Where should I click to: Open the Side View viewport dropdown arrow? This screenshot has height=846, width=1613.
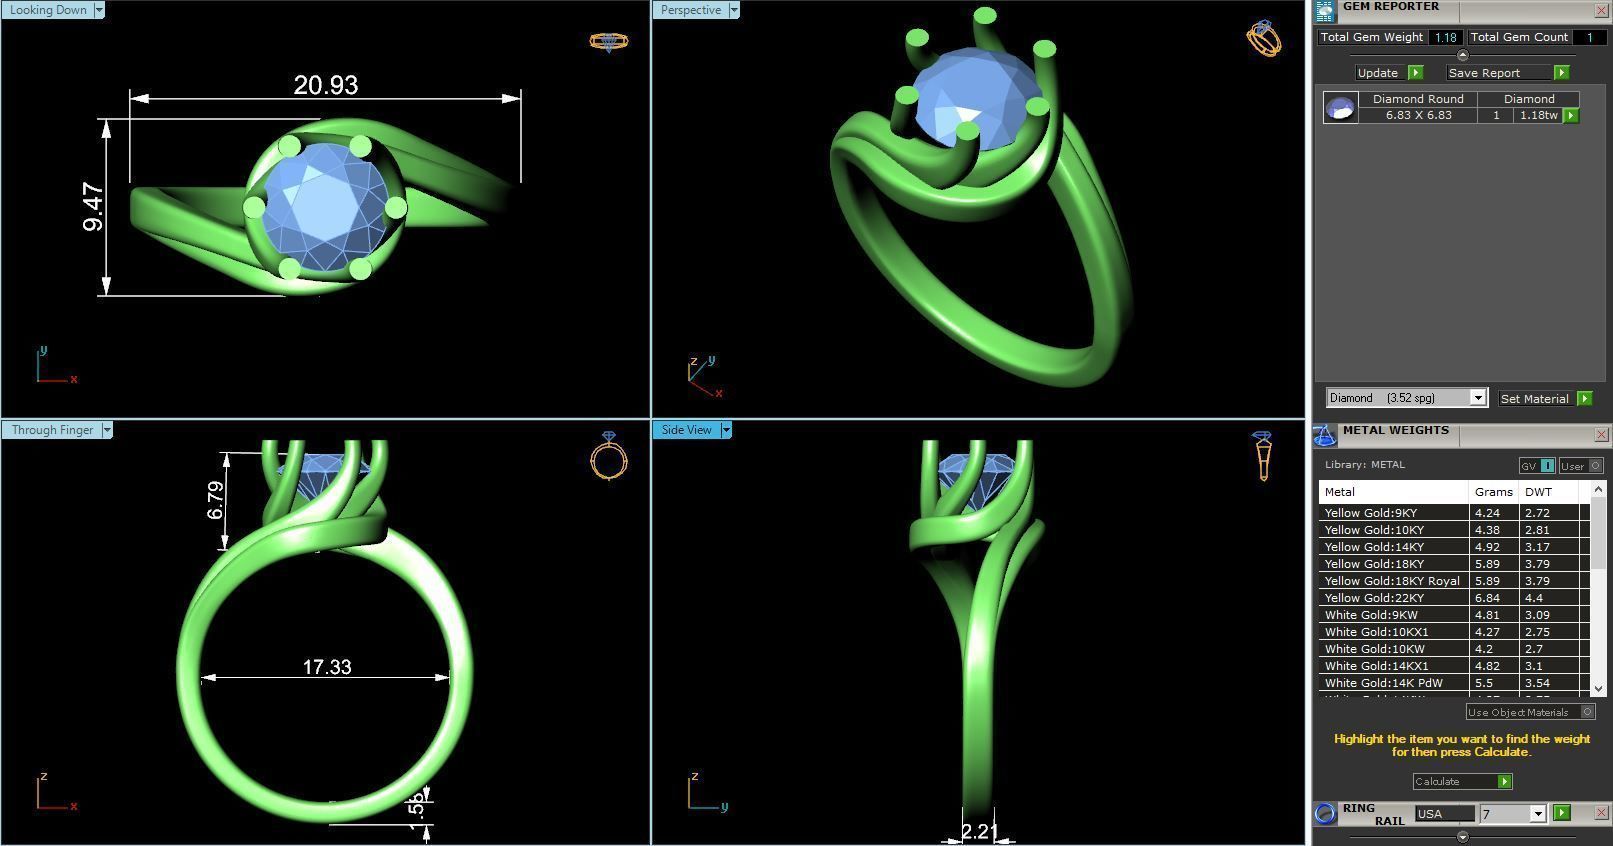pos(725,430)
